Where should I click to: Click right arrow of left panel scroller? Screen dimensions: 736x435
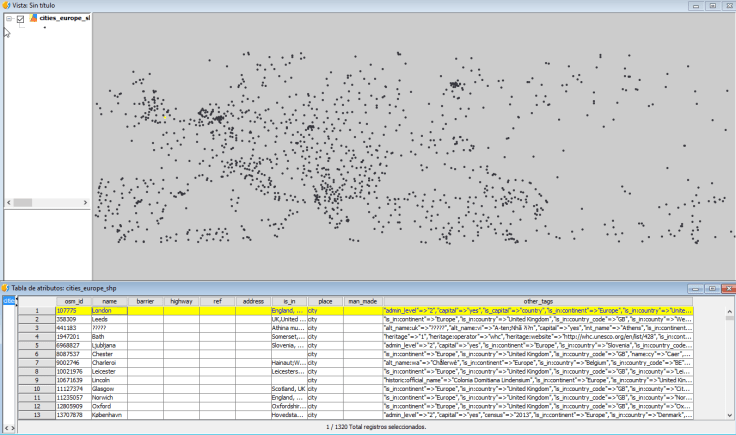(12, 427)
